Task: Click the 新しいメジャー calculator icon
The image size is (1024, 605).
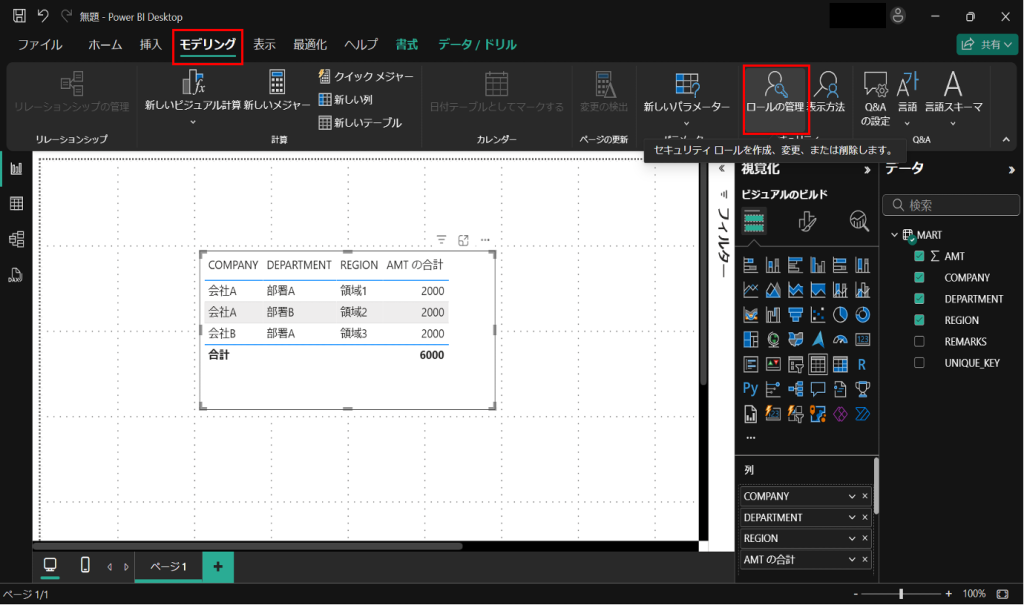Action: [277, 84]
